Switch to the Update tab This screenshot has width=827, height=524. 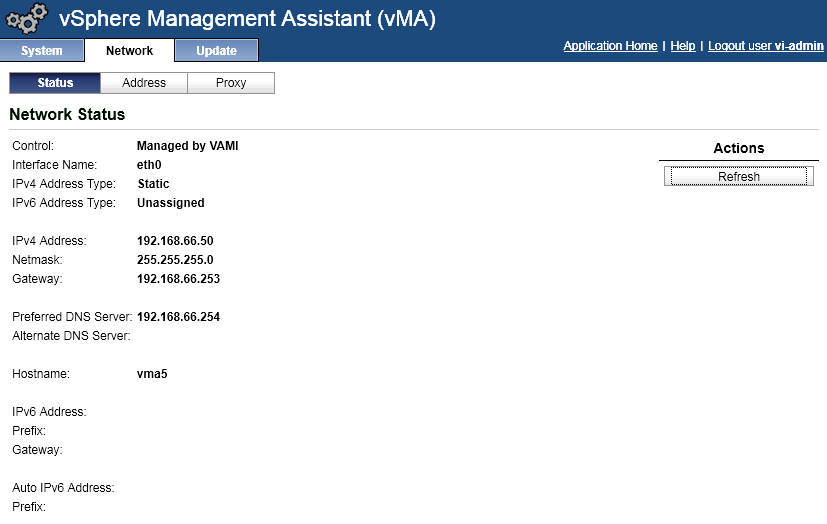point(216,51)
